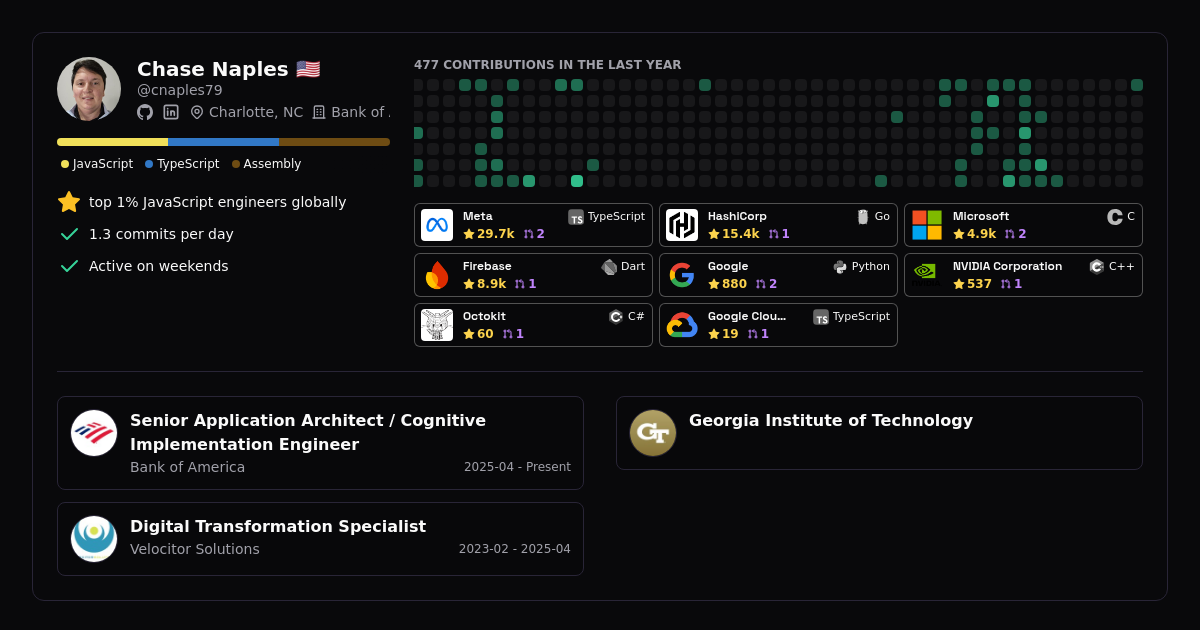The image size is (1200, 630).
Task: Click the Meta organization logo
Action: 437,225
